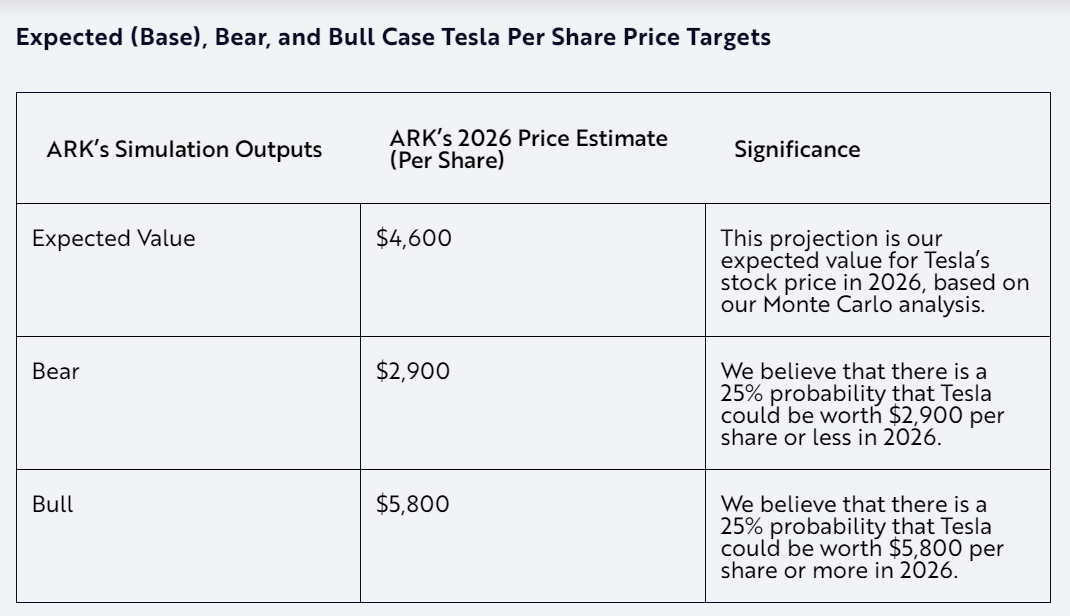Select the '(Per Share)' header subtext

tap(447, 160)
